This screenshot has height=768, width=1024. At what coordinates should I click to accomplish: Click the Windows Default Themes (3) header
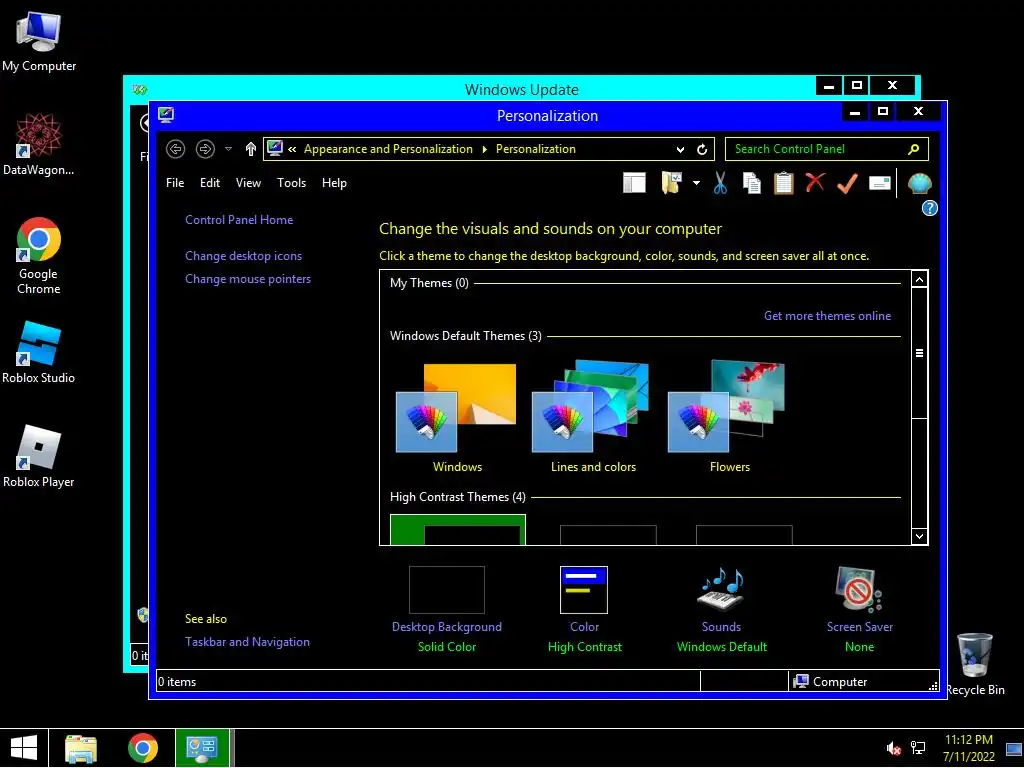(x=466, y=336)
